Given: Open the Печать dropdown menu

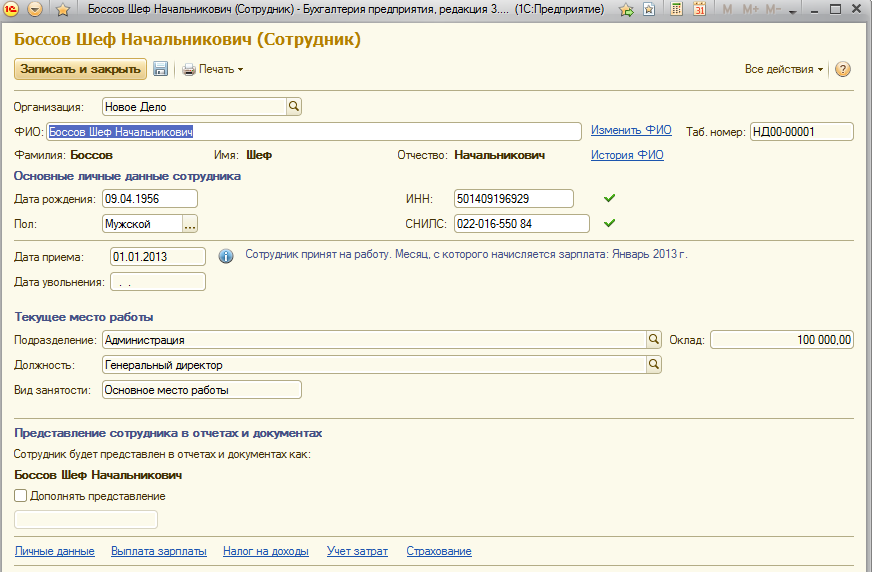Looking at the screenshot, I should (213, 69).
